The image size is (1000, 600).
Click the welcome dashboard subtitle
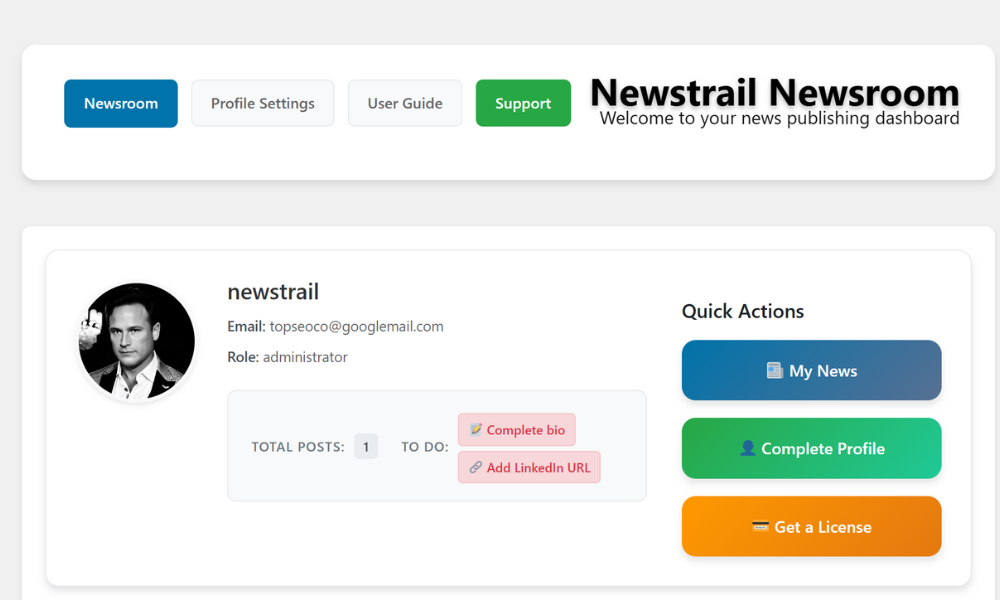click(779, 119)
